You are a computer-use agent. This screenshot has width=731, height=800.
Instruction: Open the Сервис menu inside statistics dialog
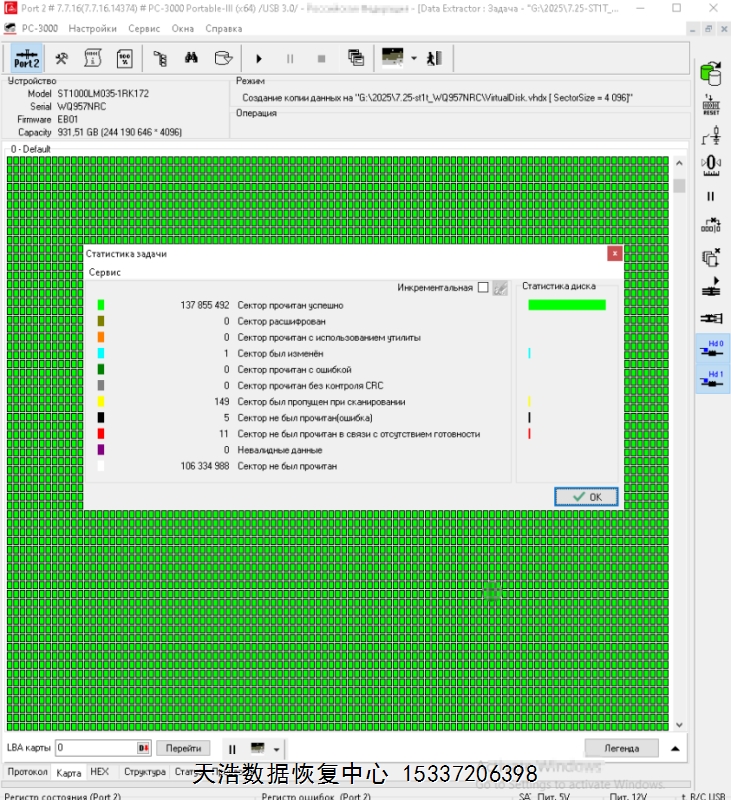(x=105, y=272)
